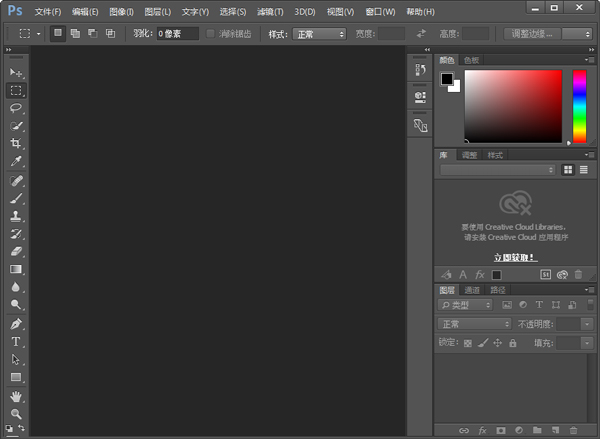The image size is (600, 439).
Task: Open the 类型 layer filter dropdown
Action: 466,305
